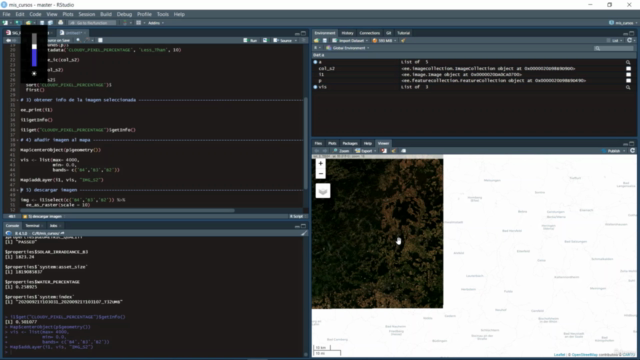Switch to the History tab
640x360 pixels.
[347, 33]
